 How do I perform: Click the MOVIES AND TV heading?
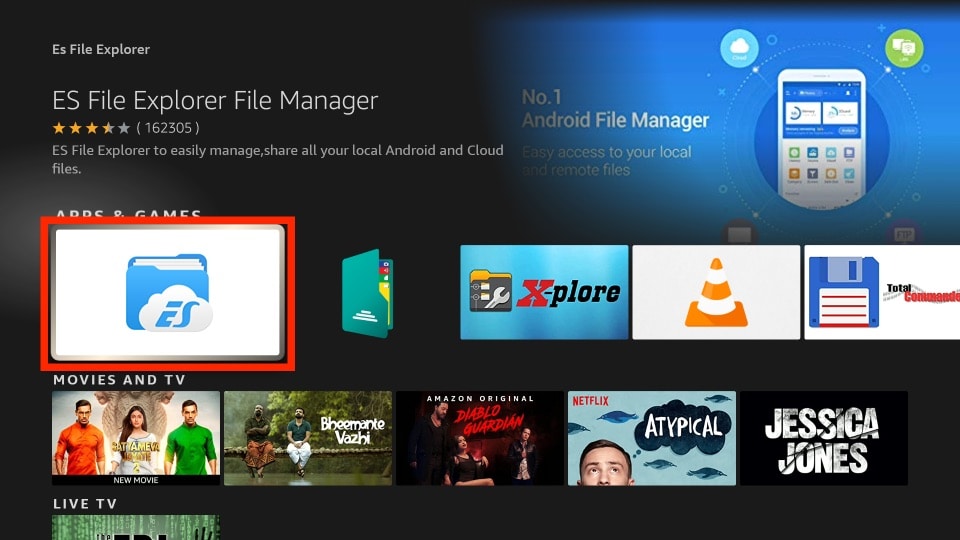(119, 380)
